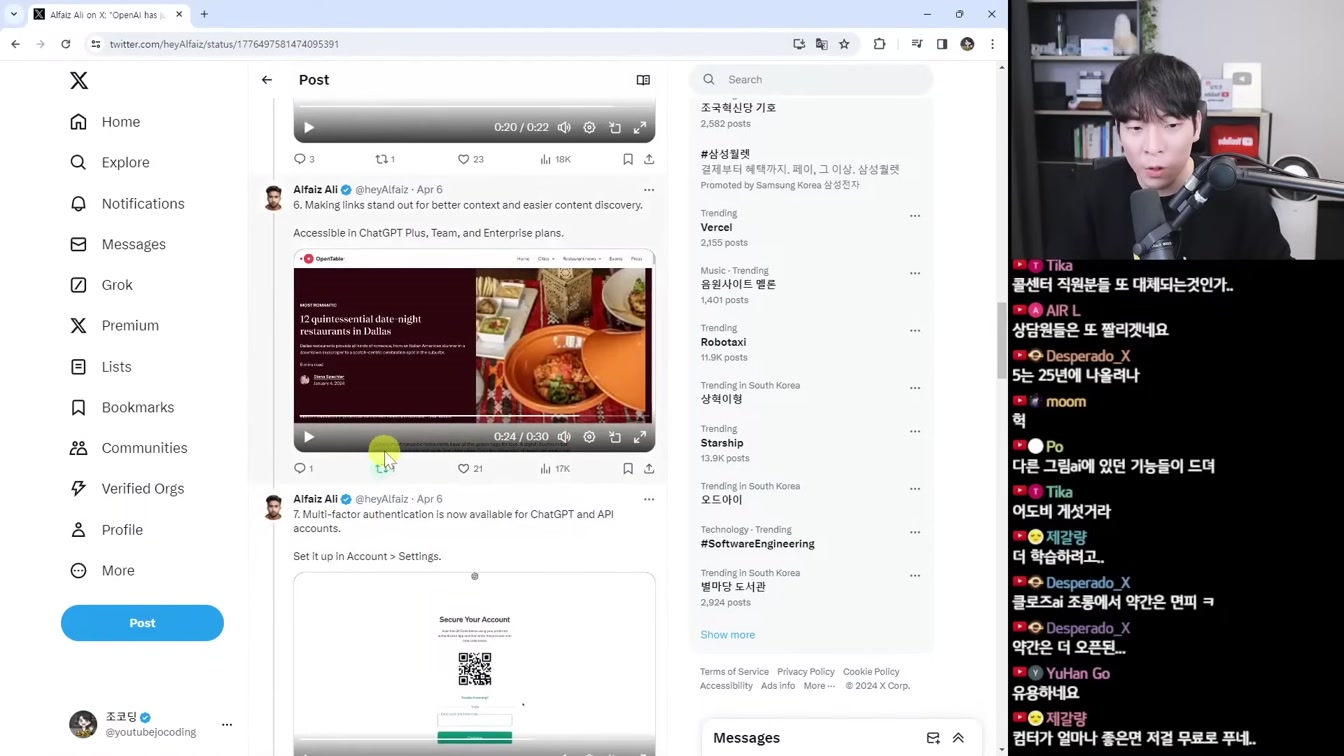Mute the top video volume
1344x756 pixels.
click(564, 128)
